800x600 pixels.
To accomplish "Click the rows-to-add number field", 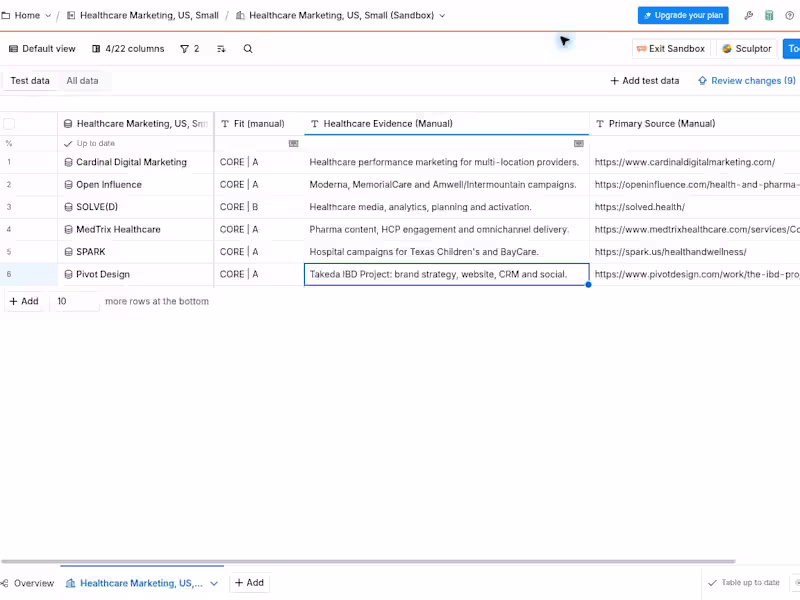I will click(x=74, y=301).
